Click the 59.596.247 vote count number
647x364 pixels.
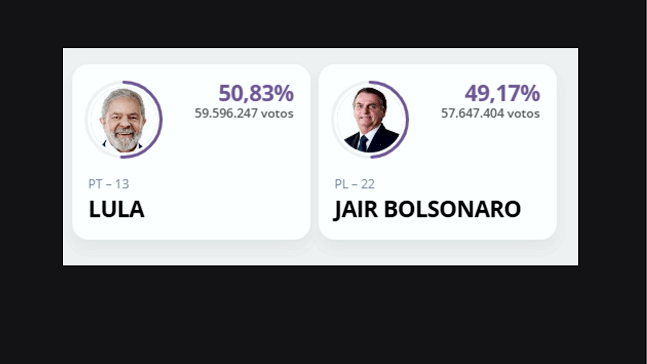[226, 113]
